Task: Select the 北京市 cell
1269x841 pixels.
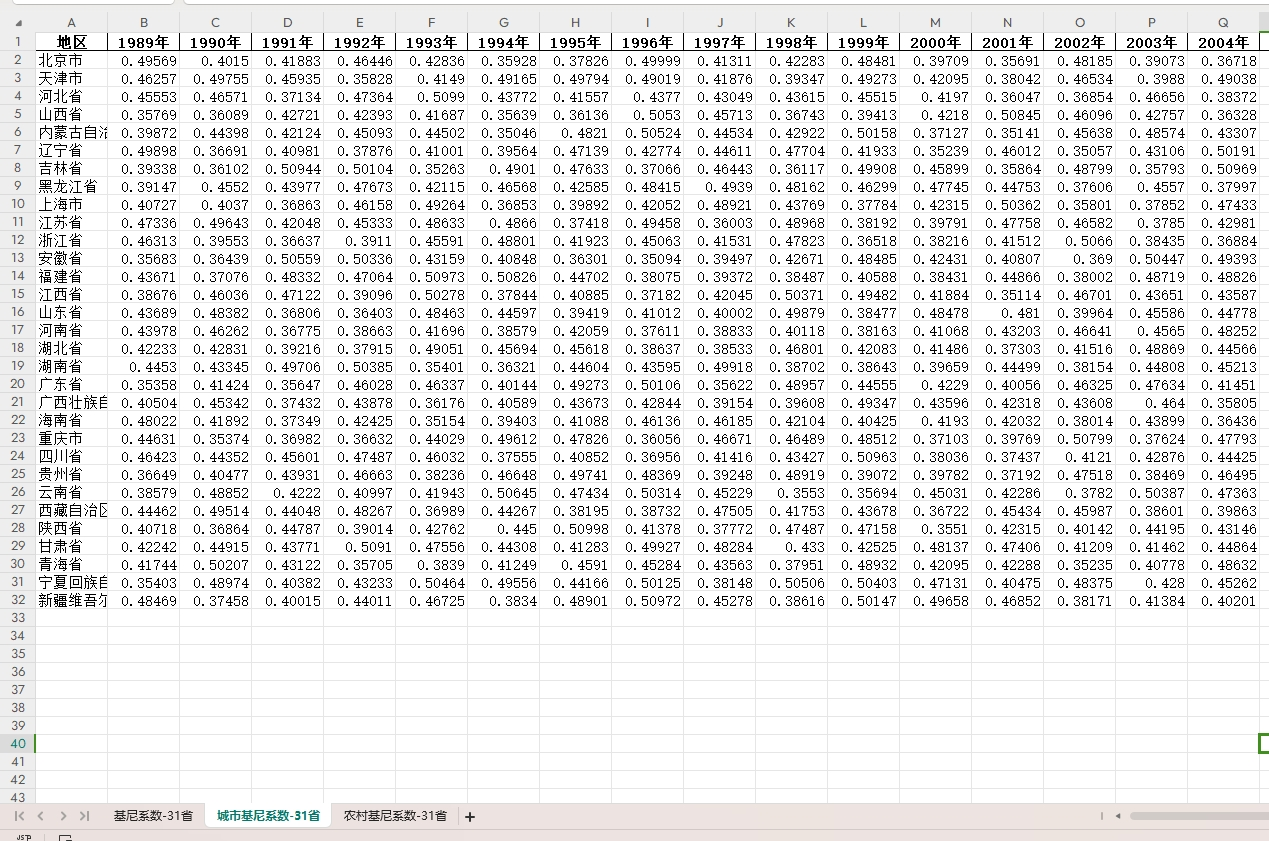Action: 71,61
